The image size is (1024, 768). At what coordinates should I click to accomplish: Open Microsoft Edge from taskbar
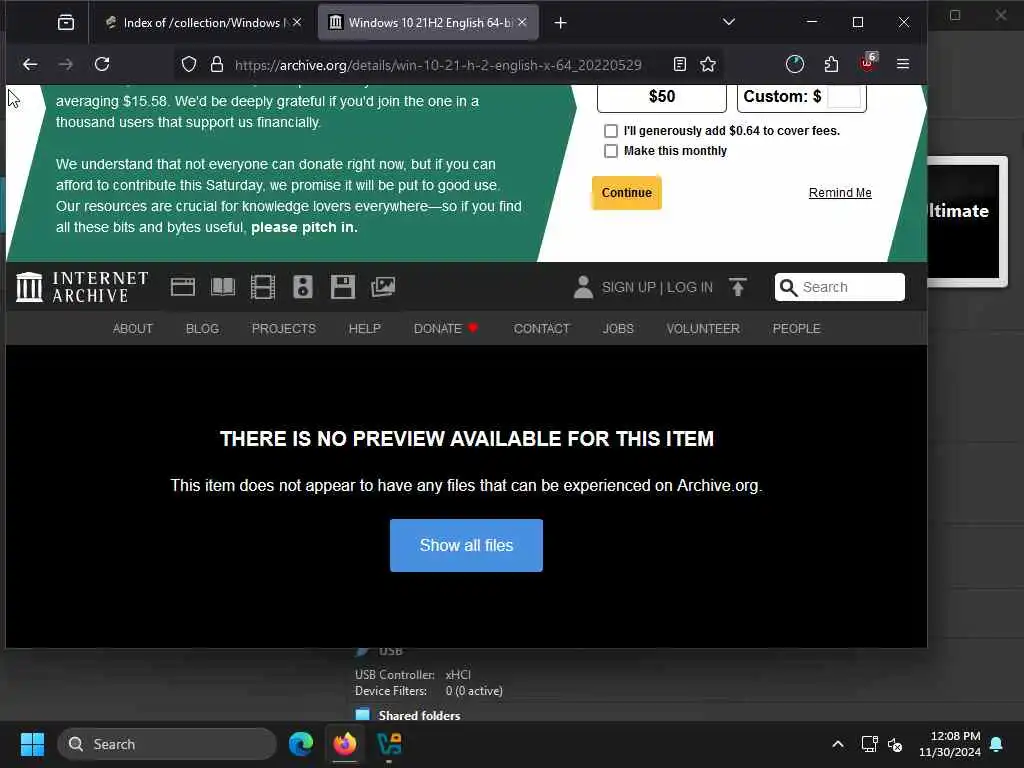point(301,744)
